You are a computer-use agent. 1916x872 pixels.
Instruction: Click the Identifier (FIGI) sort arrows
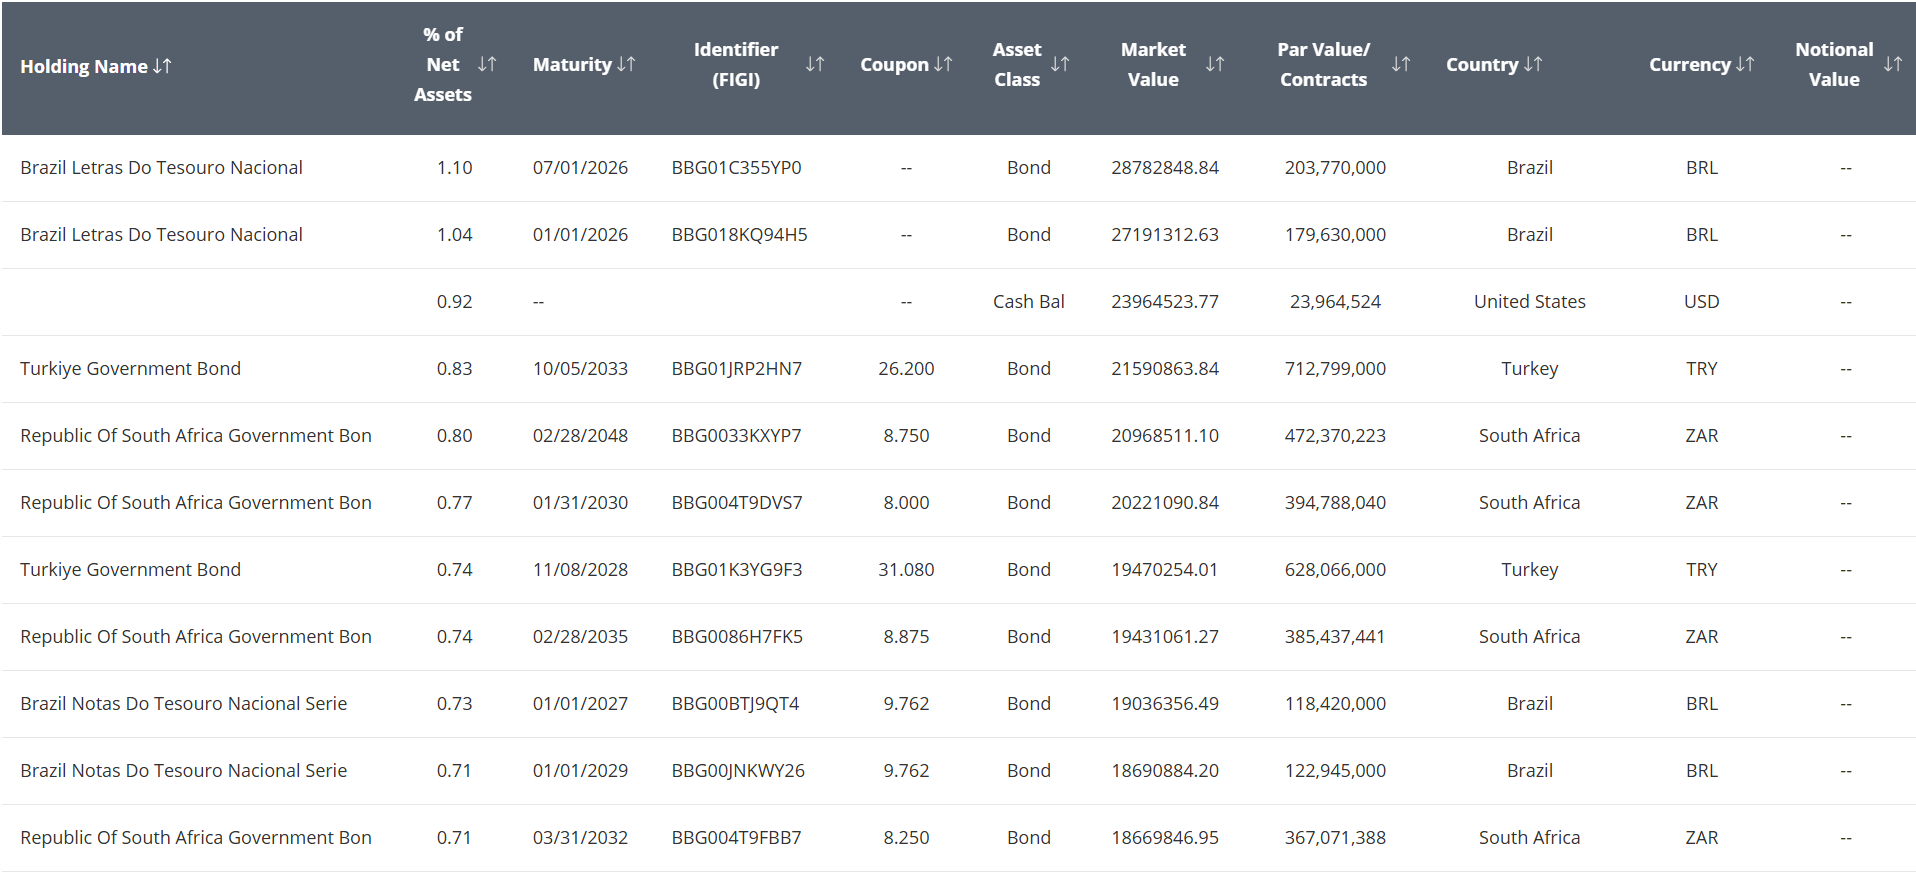(815, 64)
